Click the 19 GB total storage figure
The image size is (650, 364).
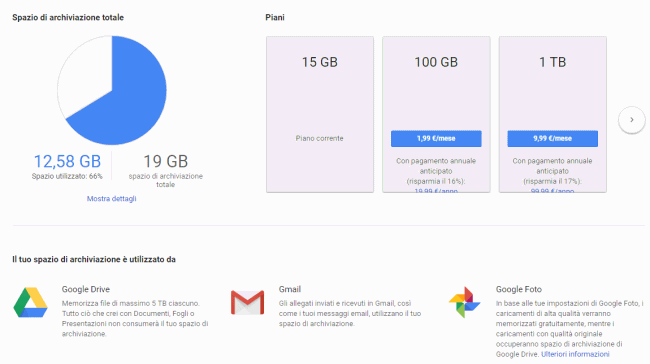click(165, 161)
